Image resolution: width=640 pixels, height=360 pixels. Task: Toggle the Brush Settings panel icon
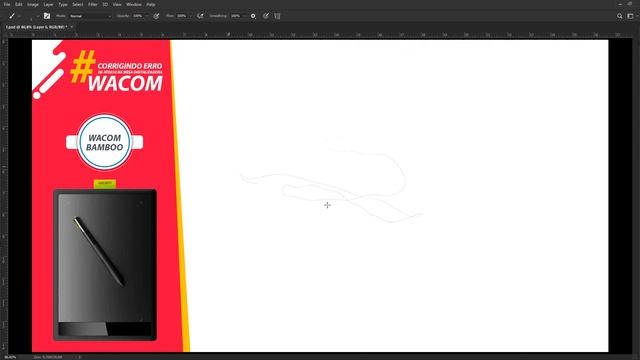(x=47, y=16)
